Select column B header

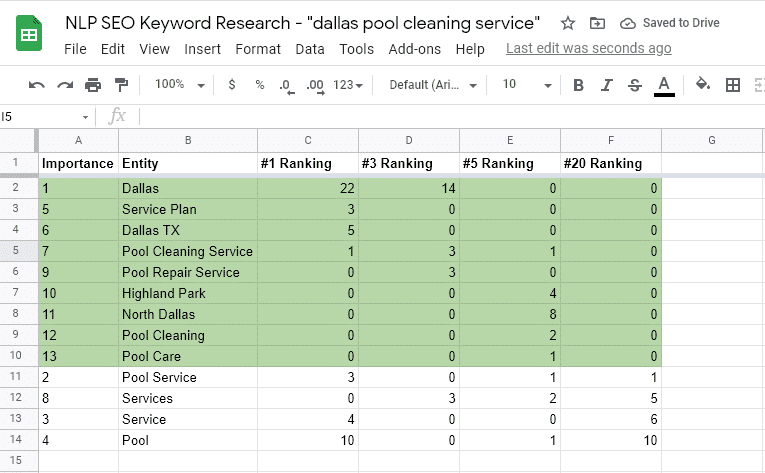188,141
